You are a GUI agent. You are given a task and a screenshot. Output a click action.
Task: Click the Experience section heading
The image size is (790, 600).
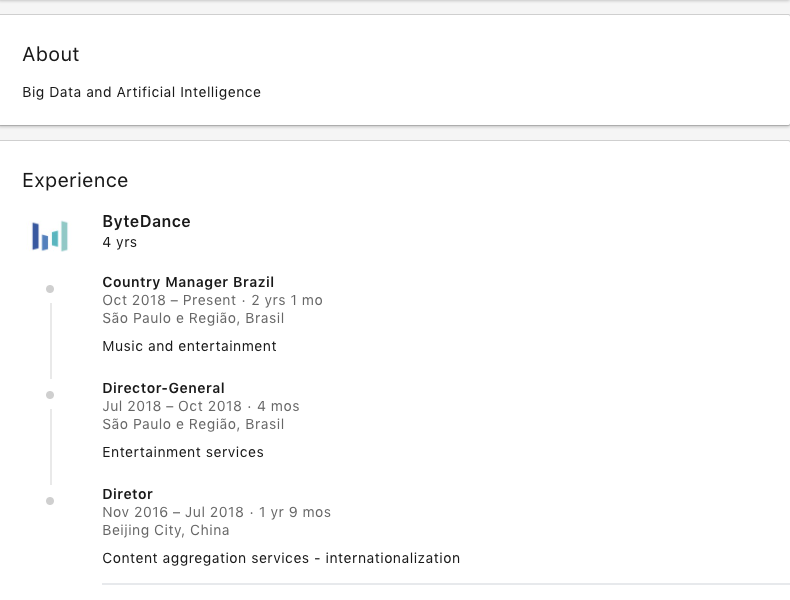coord(75,181)
